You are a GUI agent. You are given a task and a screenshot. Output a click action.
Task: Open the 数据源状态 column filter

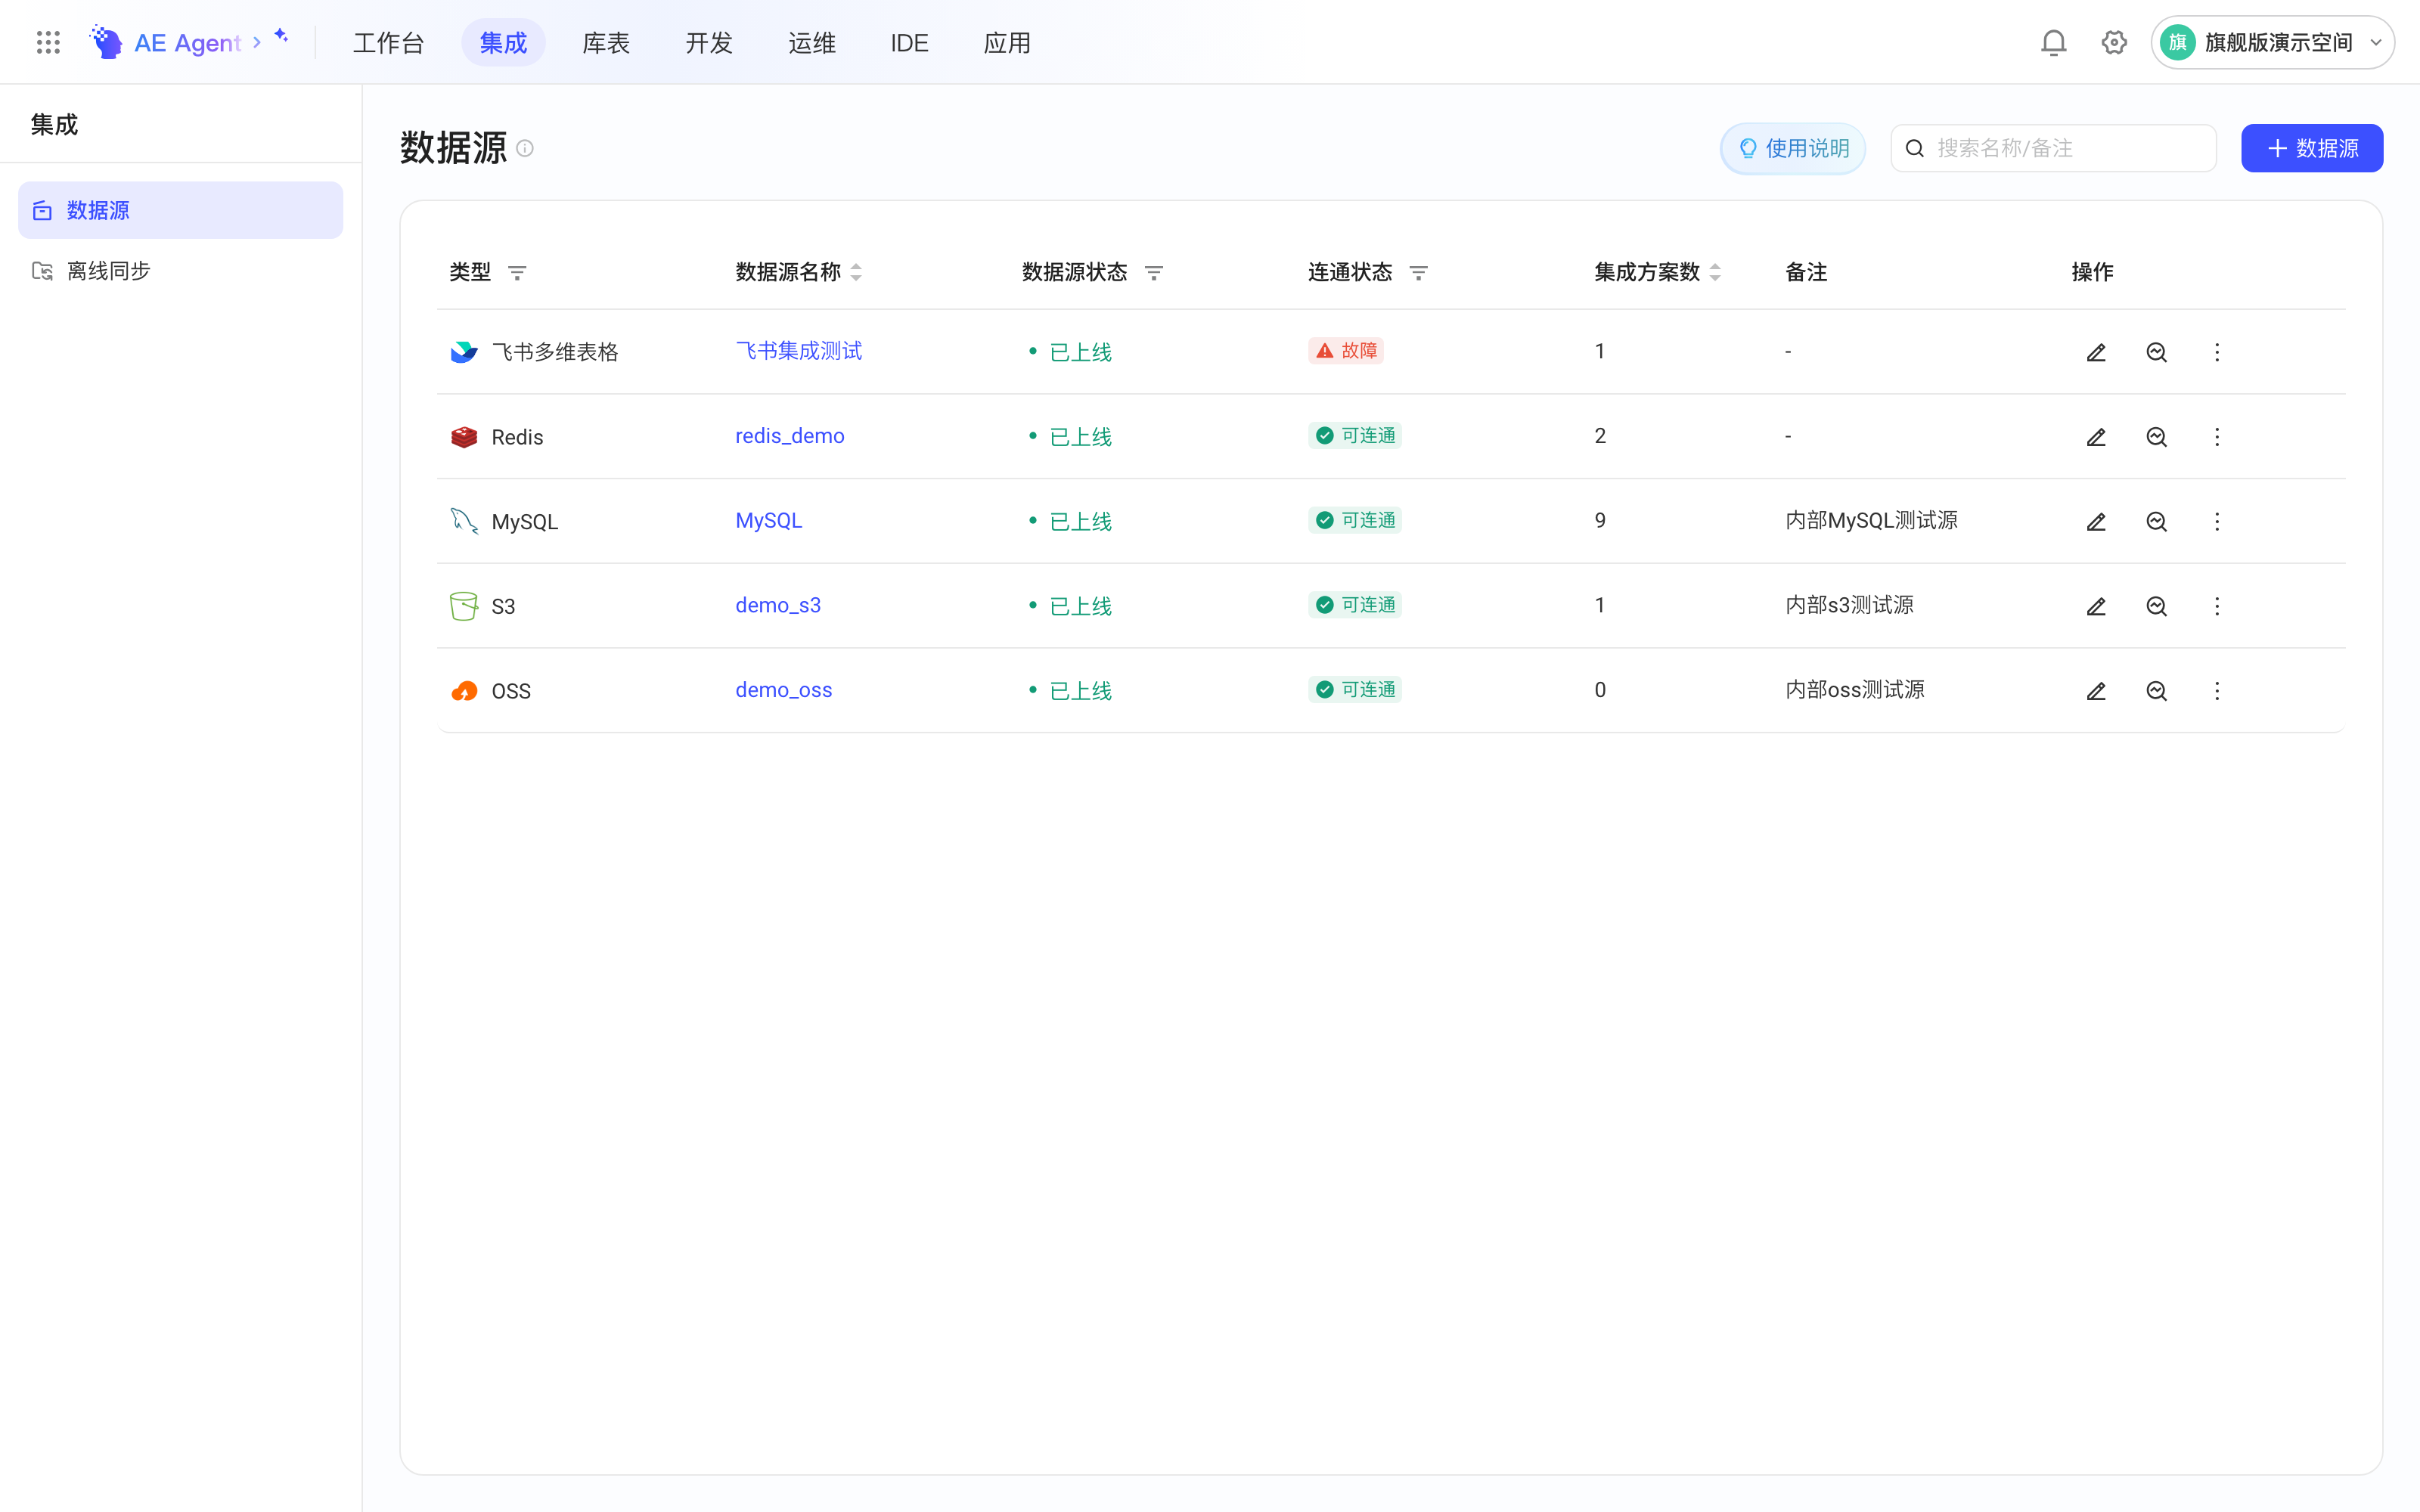(x=1153, y=273)
